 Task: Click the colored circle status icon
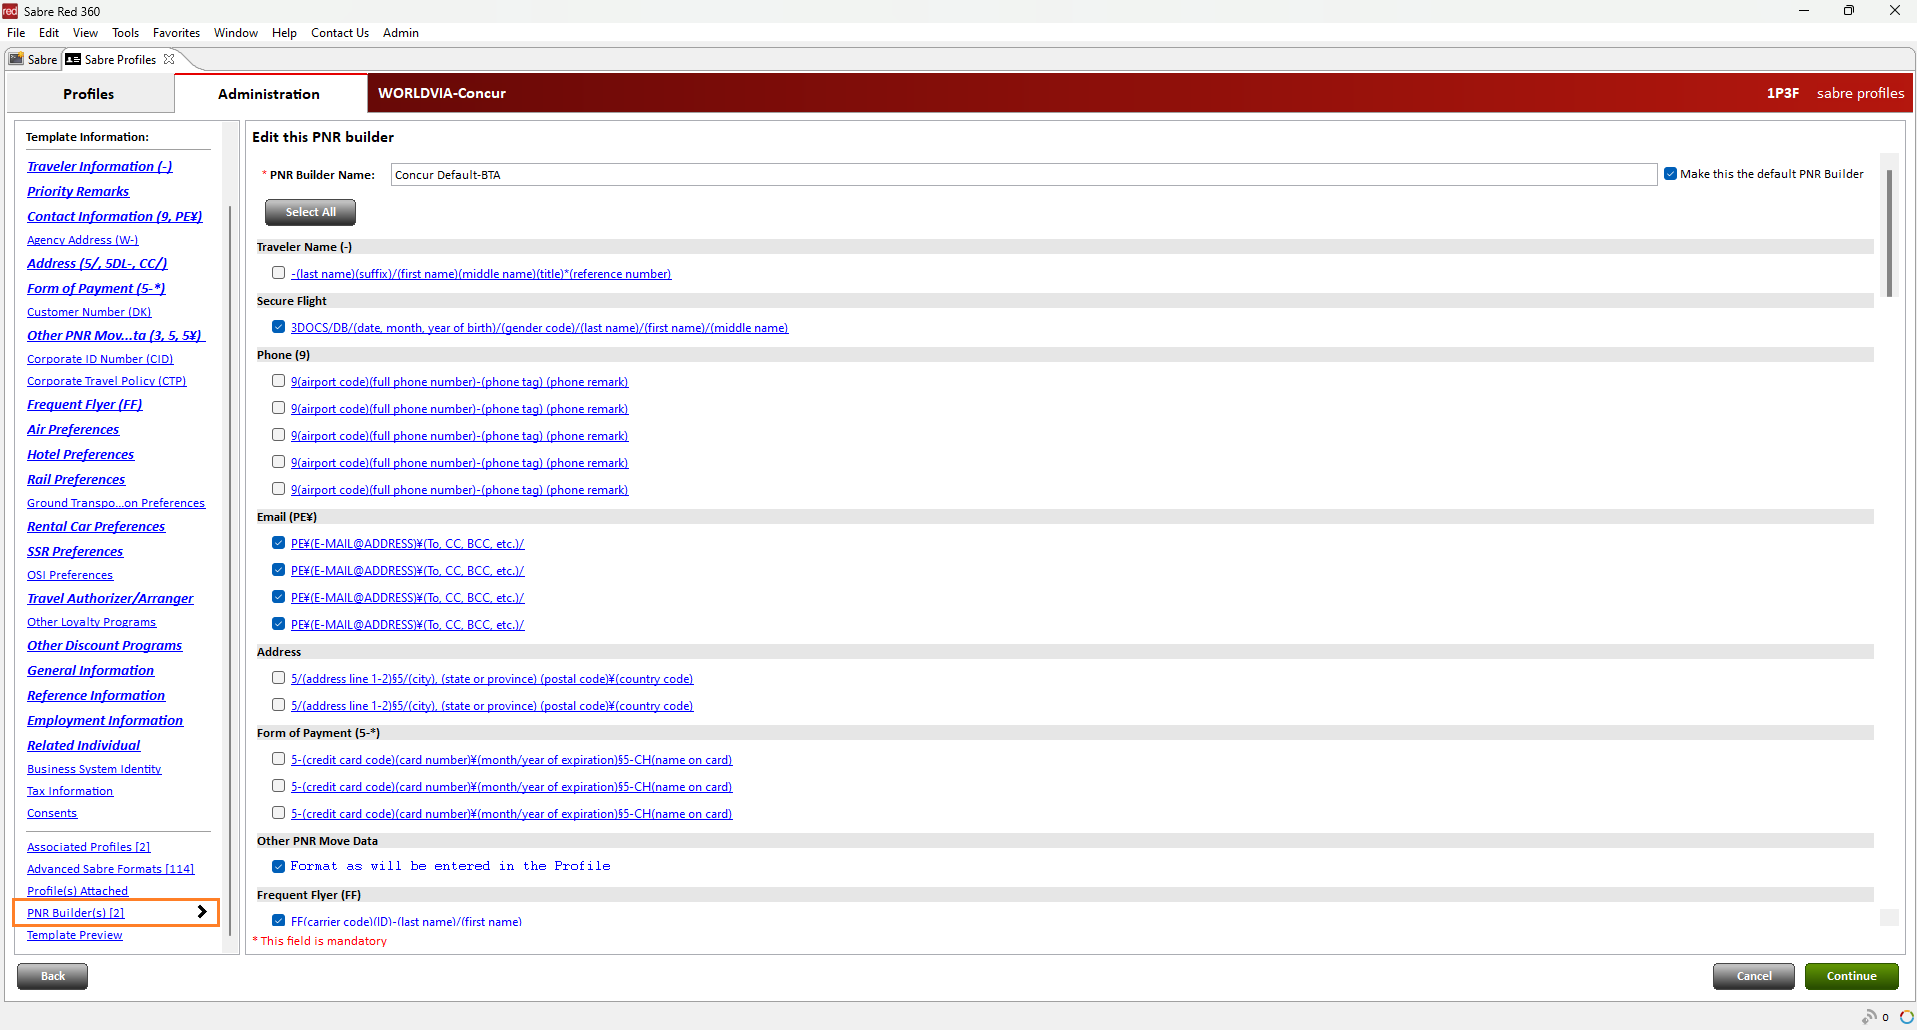[x=1906, y=1017]
